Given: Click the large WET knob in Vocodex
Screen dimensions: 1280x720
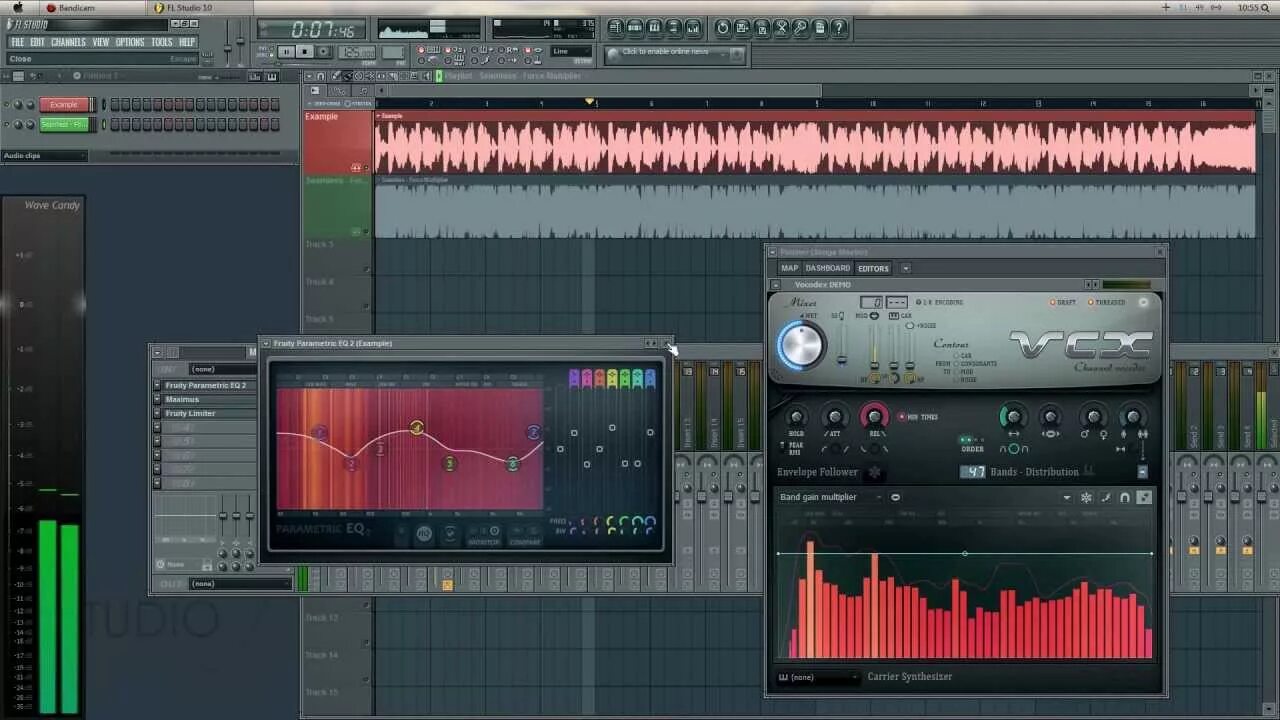Looking at the screenshot, I should pyautogui.click(x=801, y=345).
